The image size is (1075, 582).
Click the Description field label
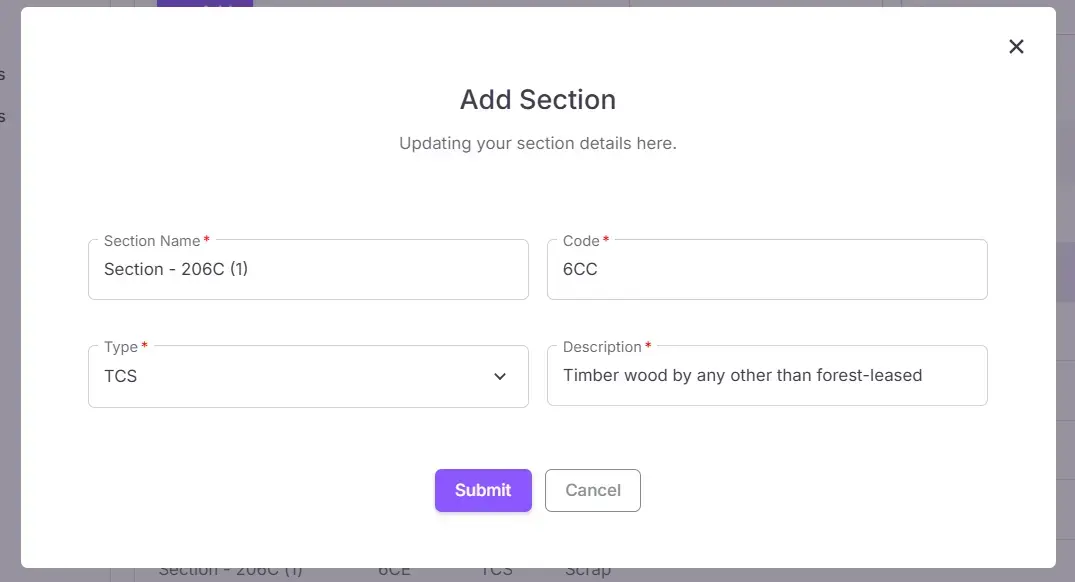pos(602,347)
